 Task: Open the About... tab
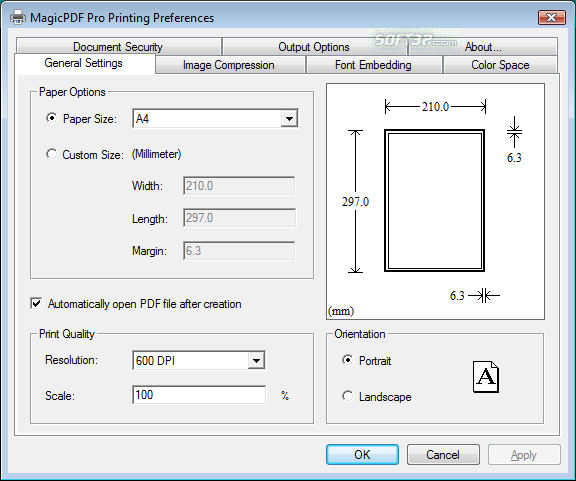[483, 47]
